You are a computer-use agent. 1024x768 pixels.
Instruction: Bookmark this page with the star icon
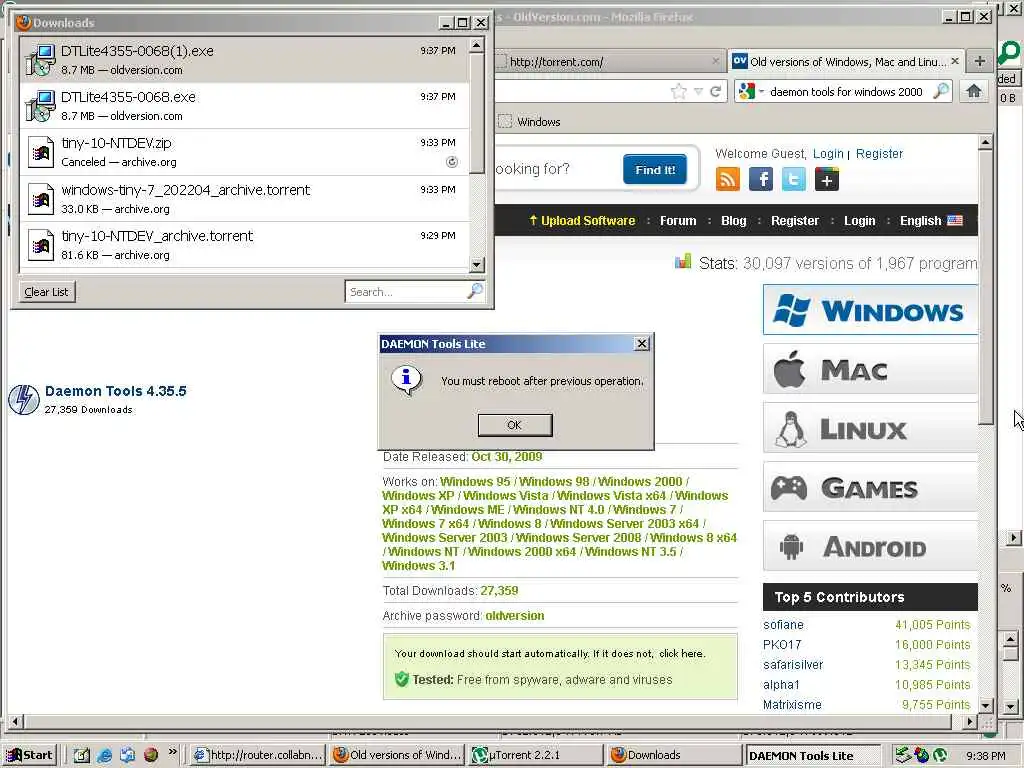[679, 91]
